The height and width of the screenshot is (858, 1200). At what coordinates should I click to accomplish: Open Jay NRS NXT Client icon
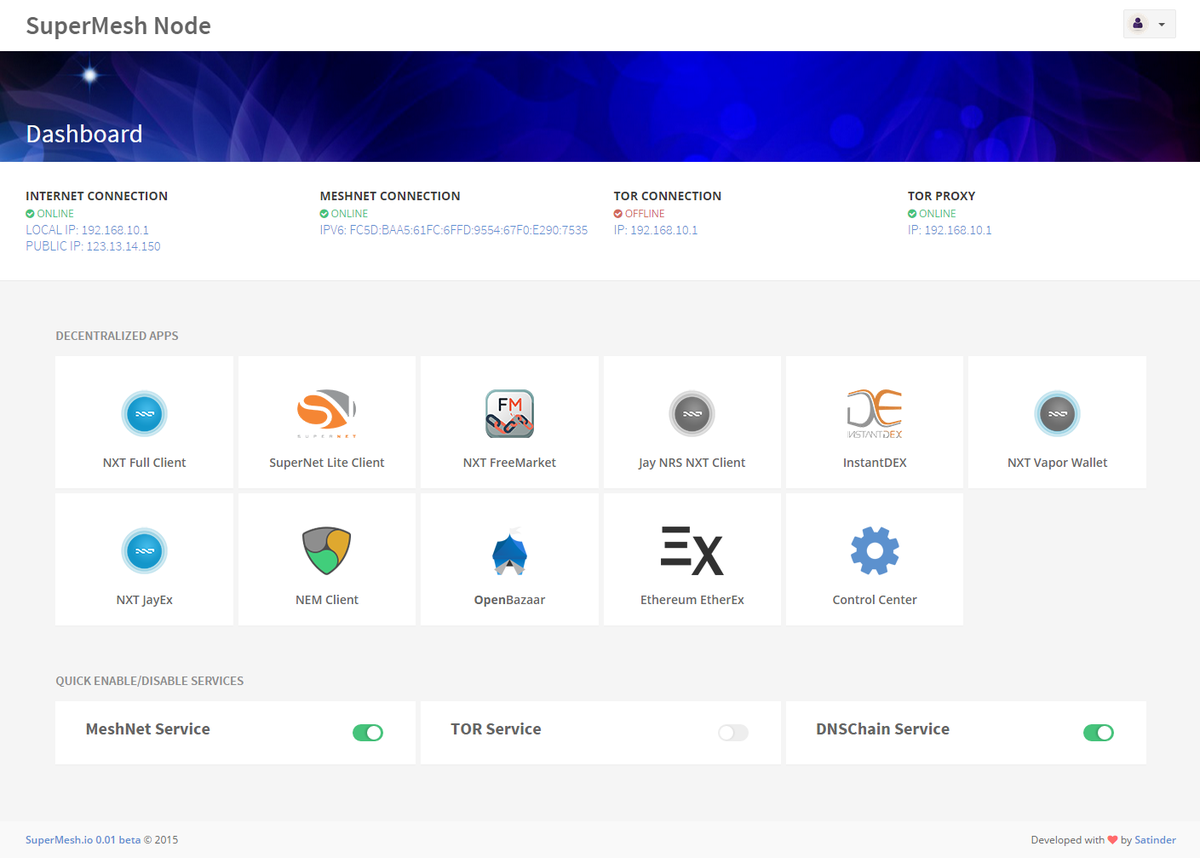click(x=692, y=413)
